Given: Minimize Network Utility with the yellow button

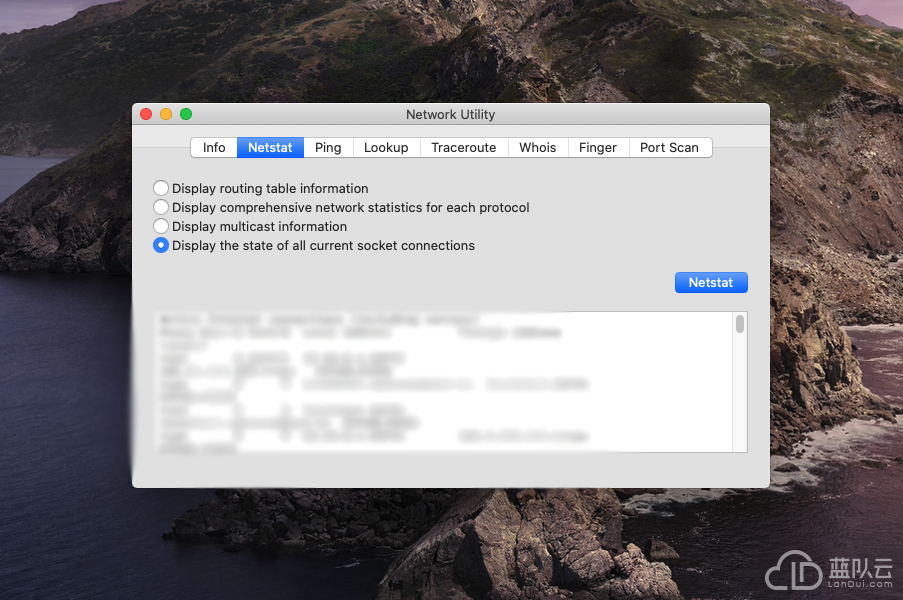Looking at the screenshot, I should tap(166, 114).
